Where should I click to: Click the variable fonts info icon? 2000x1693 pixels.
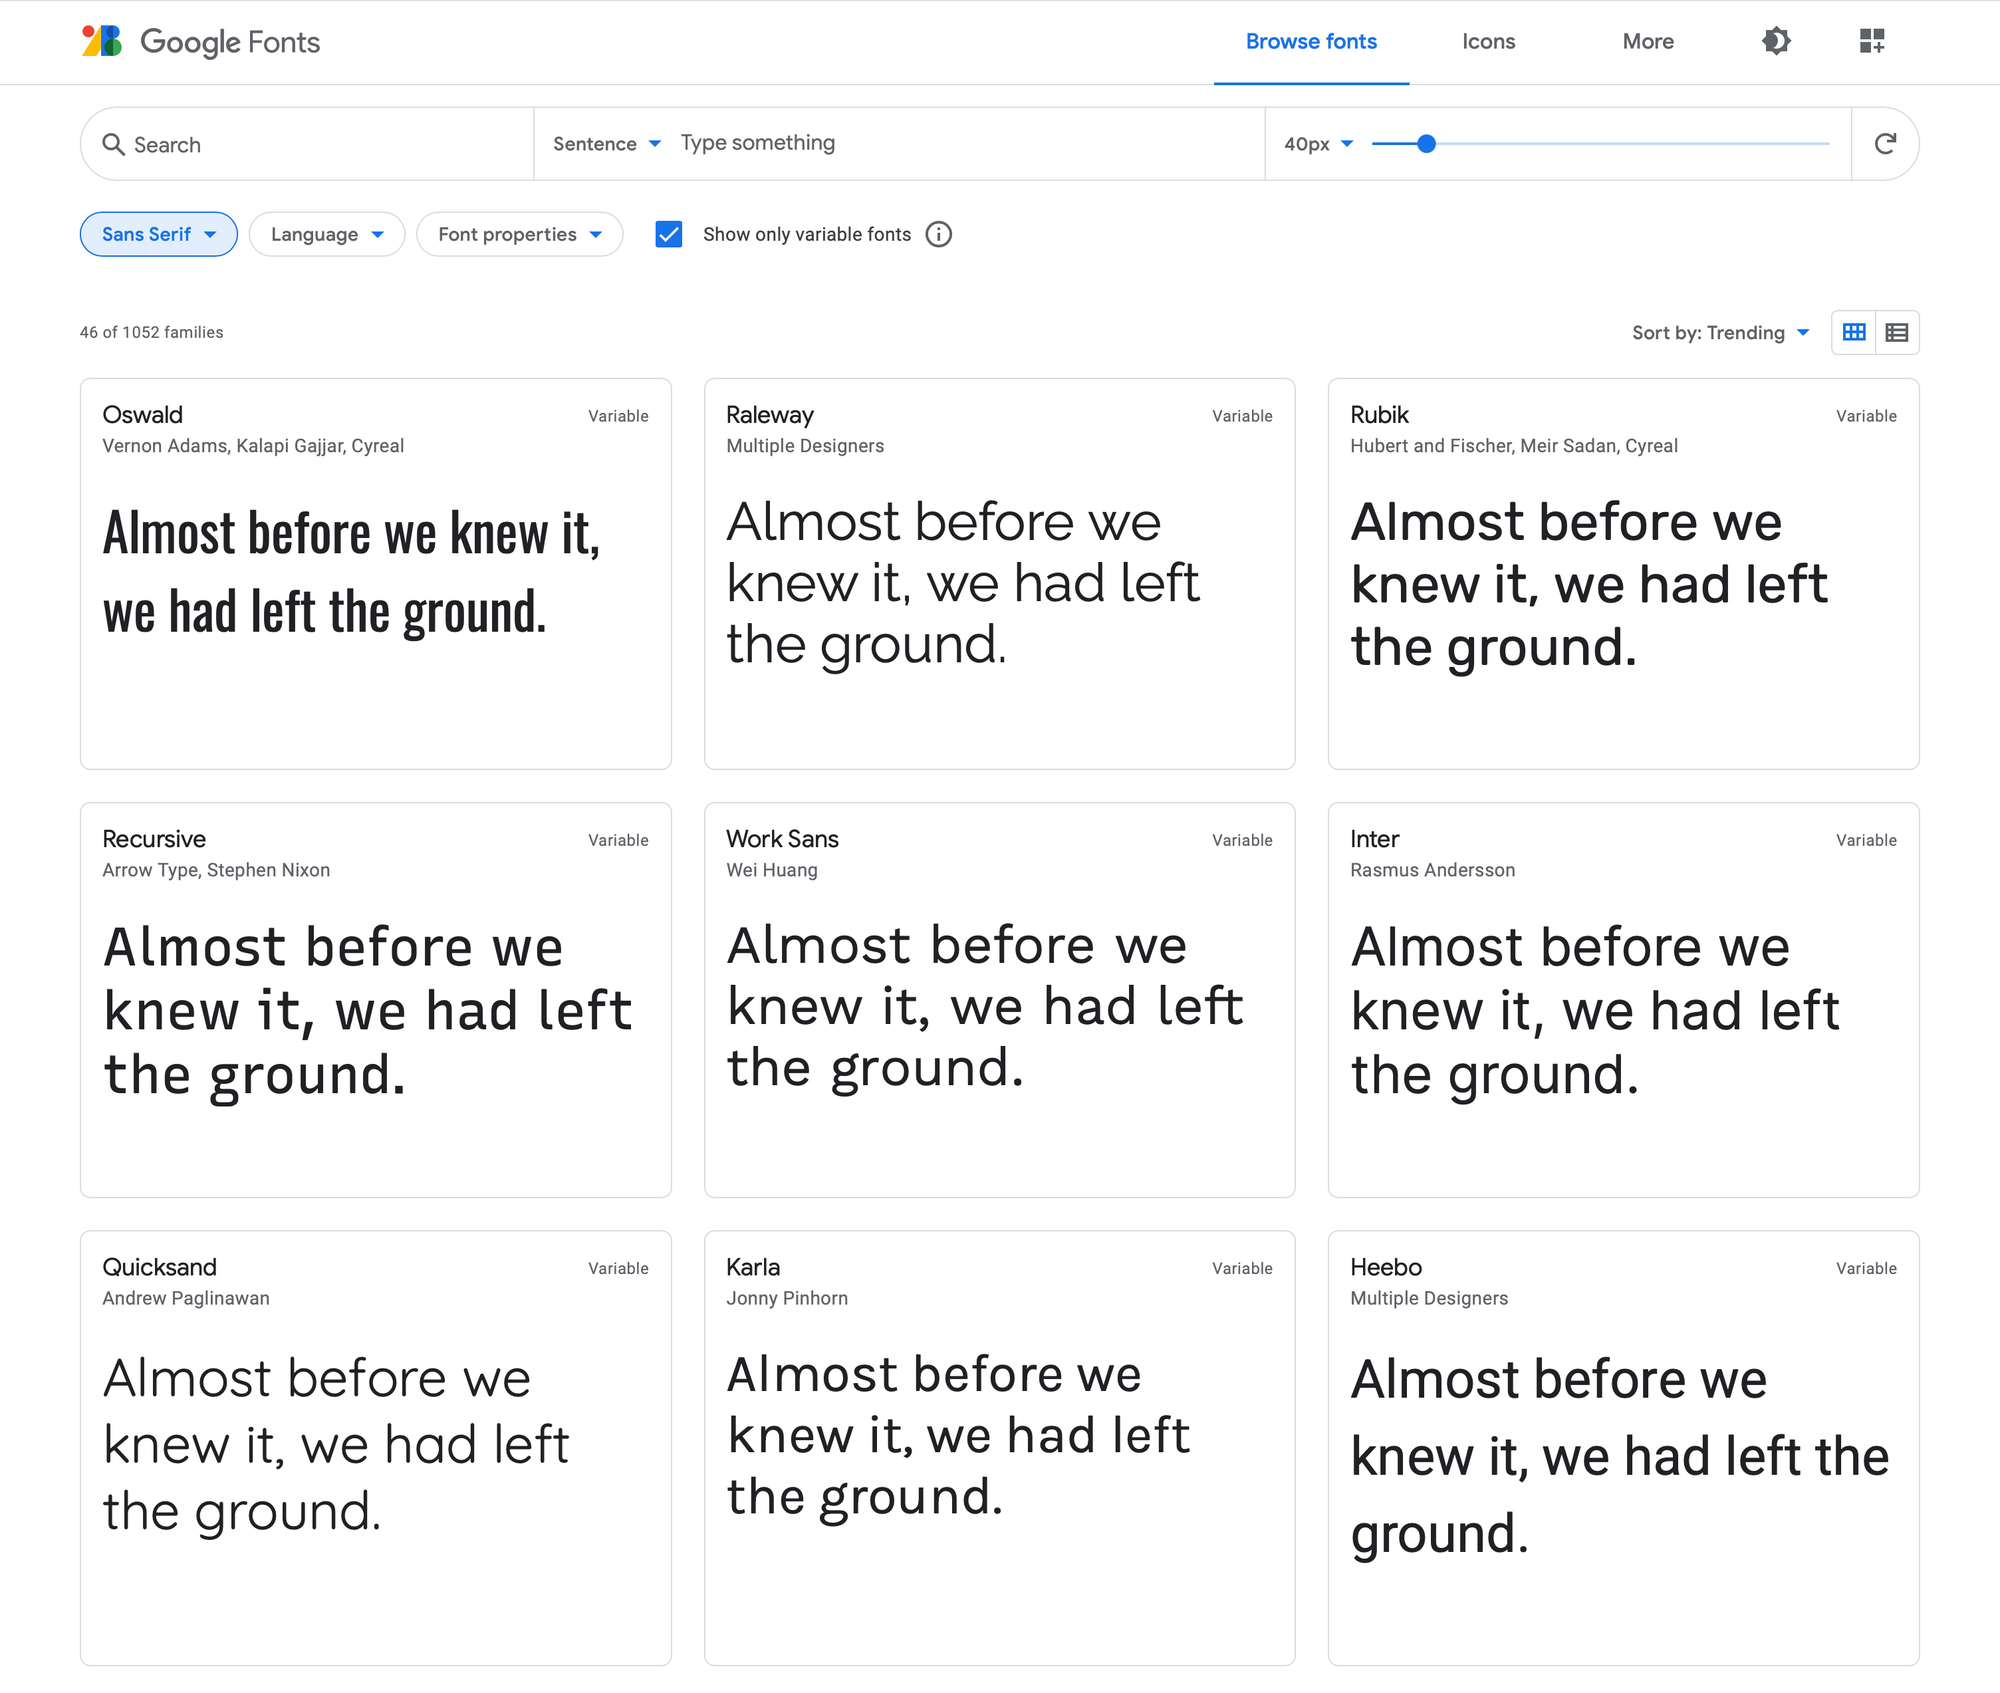click(x=938, y=234)
